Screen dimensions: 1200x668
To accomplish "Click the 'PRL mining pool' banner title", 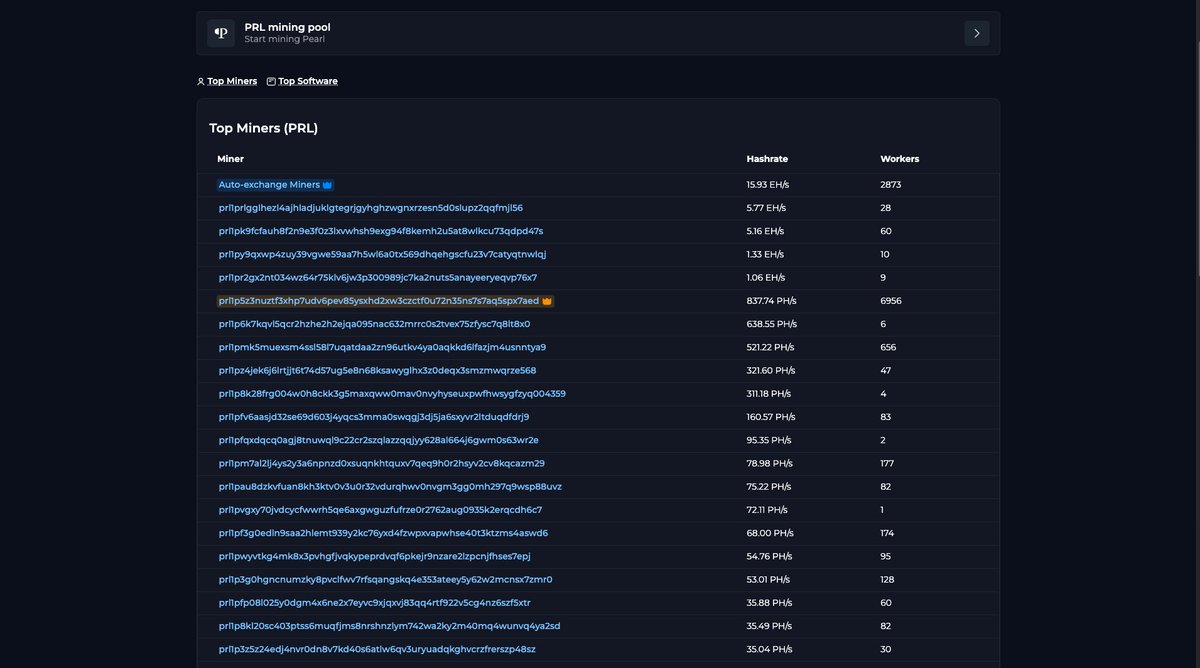I will point(288,27).
